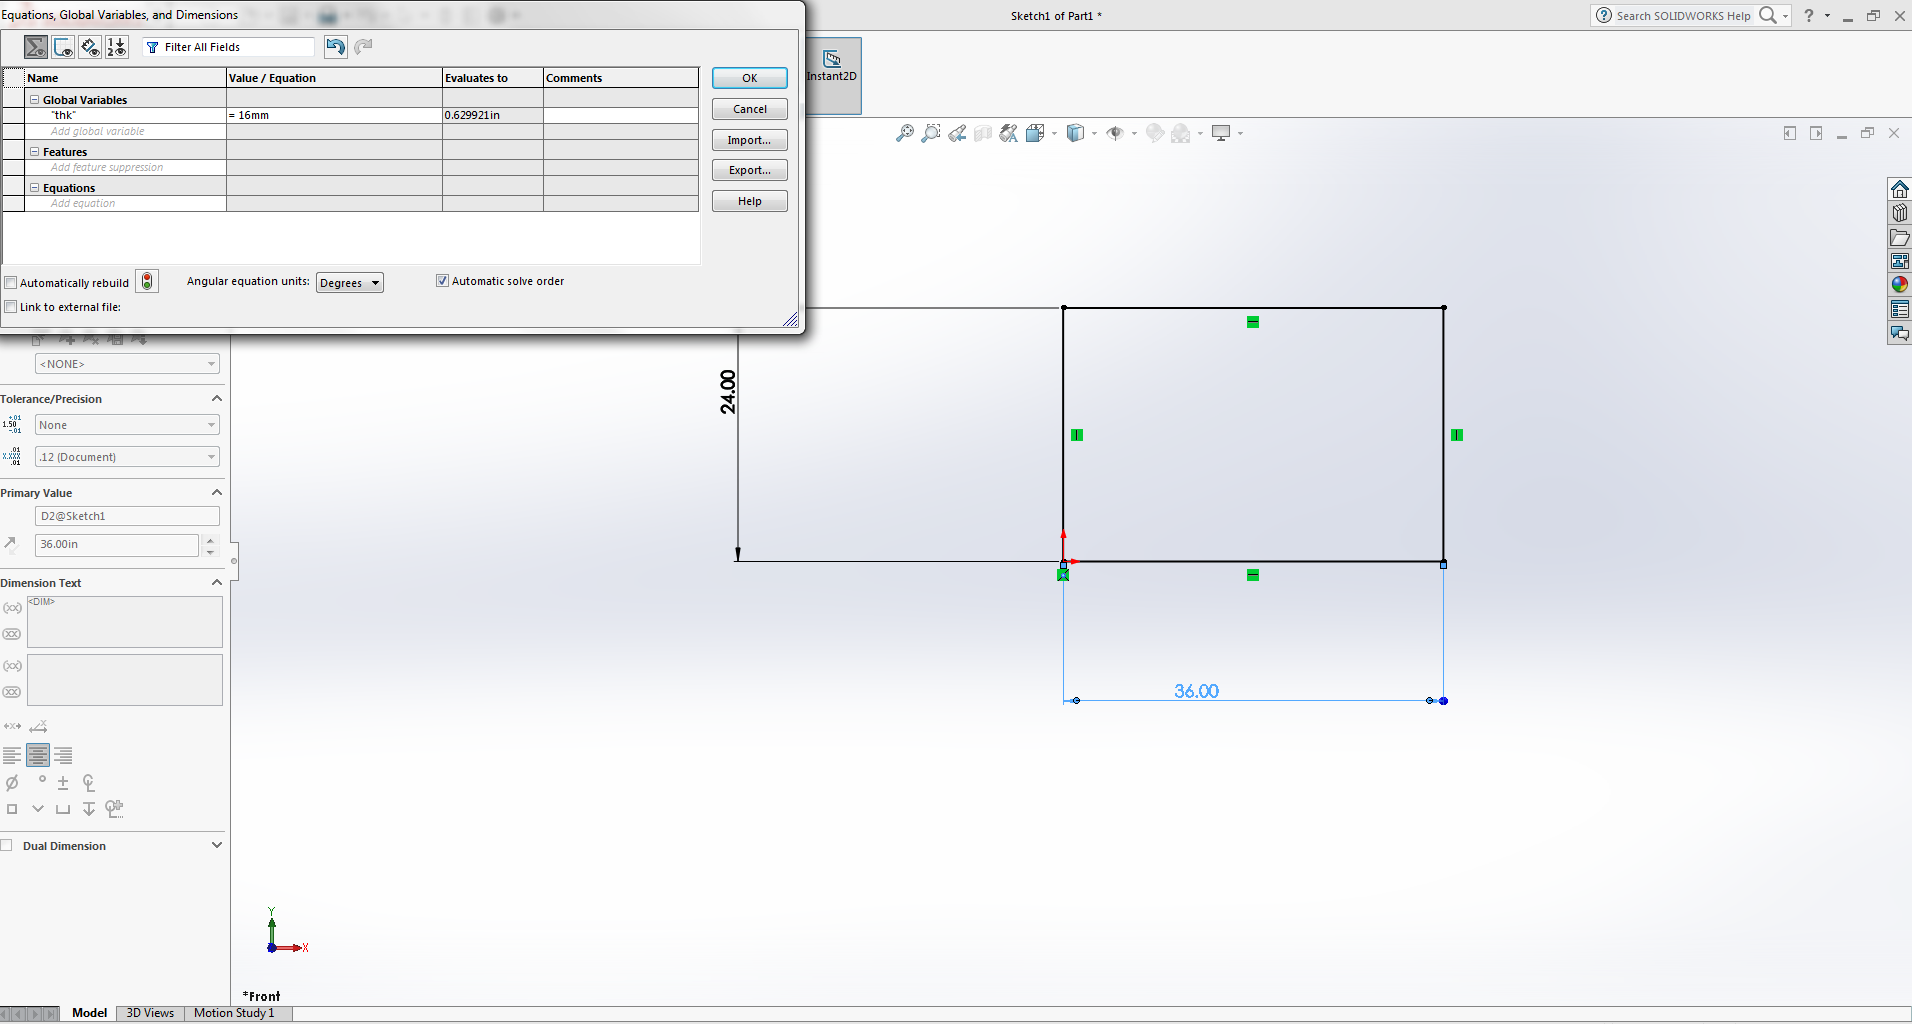Select the 24.00 dimension in the sketch

728,392
